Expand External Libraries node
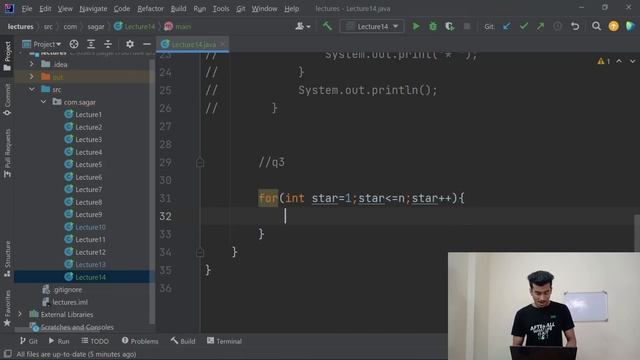The height and width of the screenshot is (360, 640). coord(20,314)
